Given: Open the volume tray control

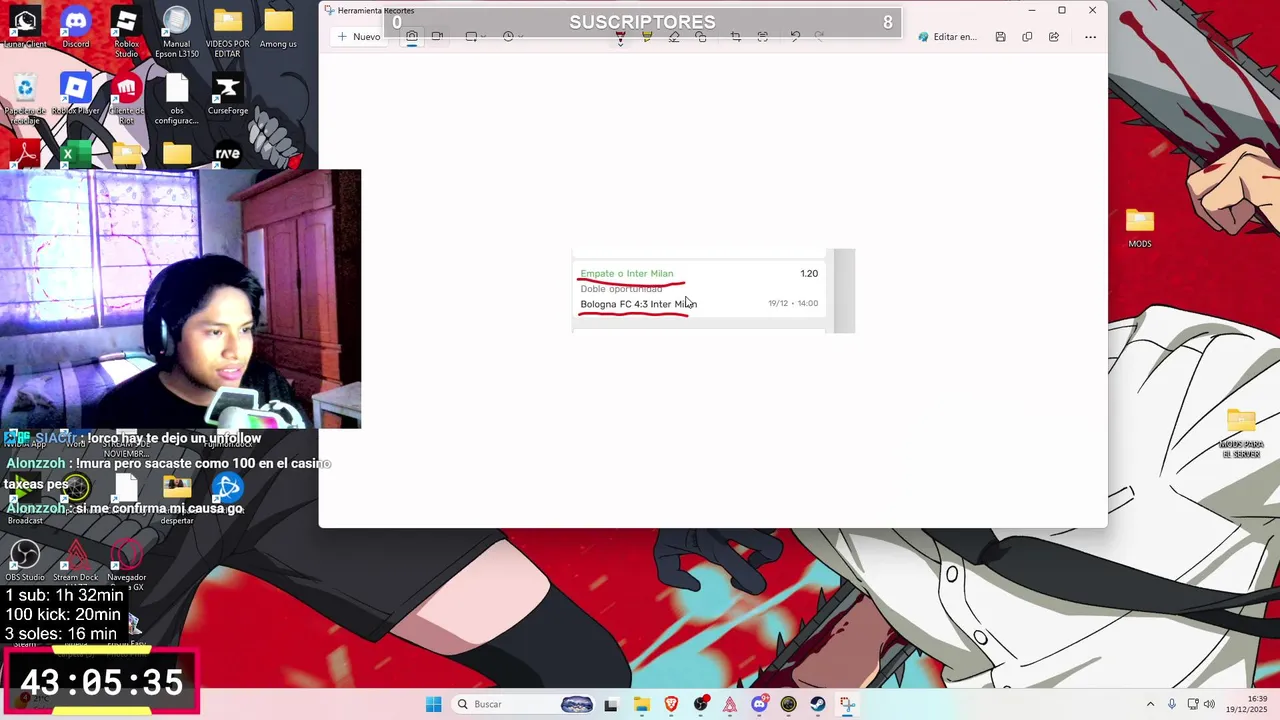Looking at the screenshot, I should click(x=1209, y=704).
